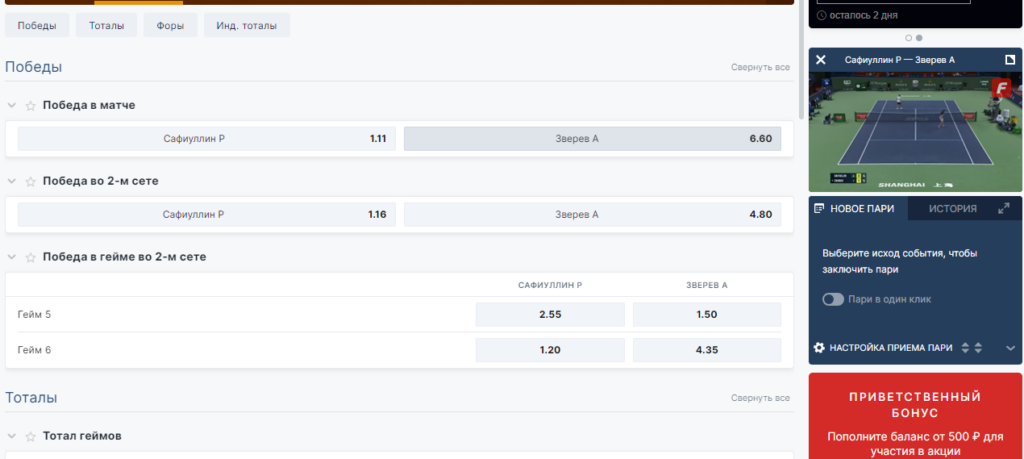1024x459 pixels.
Task: Bet on Зверев А match win at 6.60
Action: click(x=592, y=138)
